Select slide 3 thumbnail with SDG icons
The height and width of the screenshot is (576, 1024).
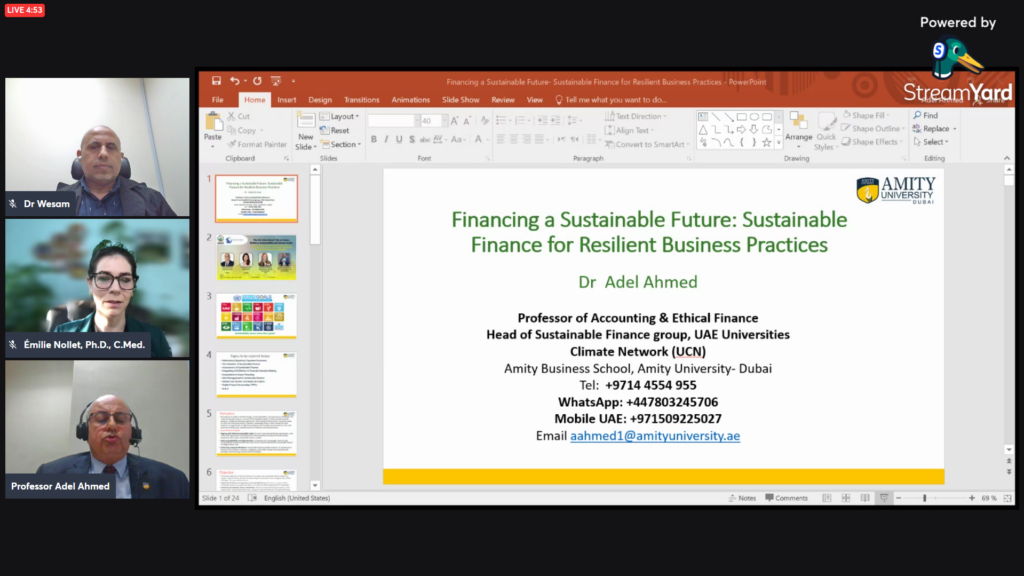(x=257, y=316)
